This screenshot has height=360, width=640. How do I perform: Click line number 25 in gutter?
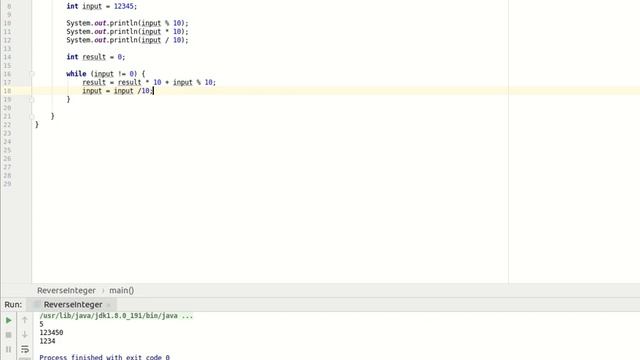(7, 150)
